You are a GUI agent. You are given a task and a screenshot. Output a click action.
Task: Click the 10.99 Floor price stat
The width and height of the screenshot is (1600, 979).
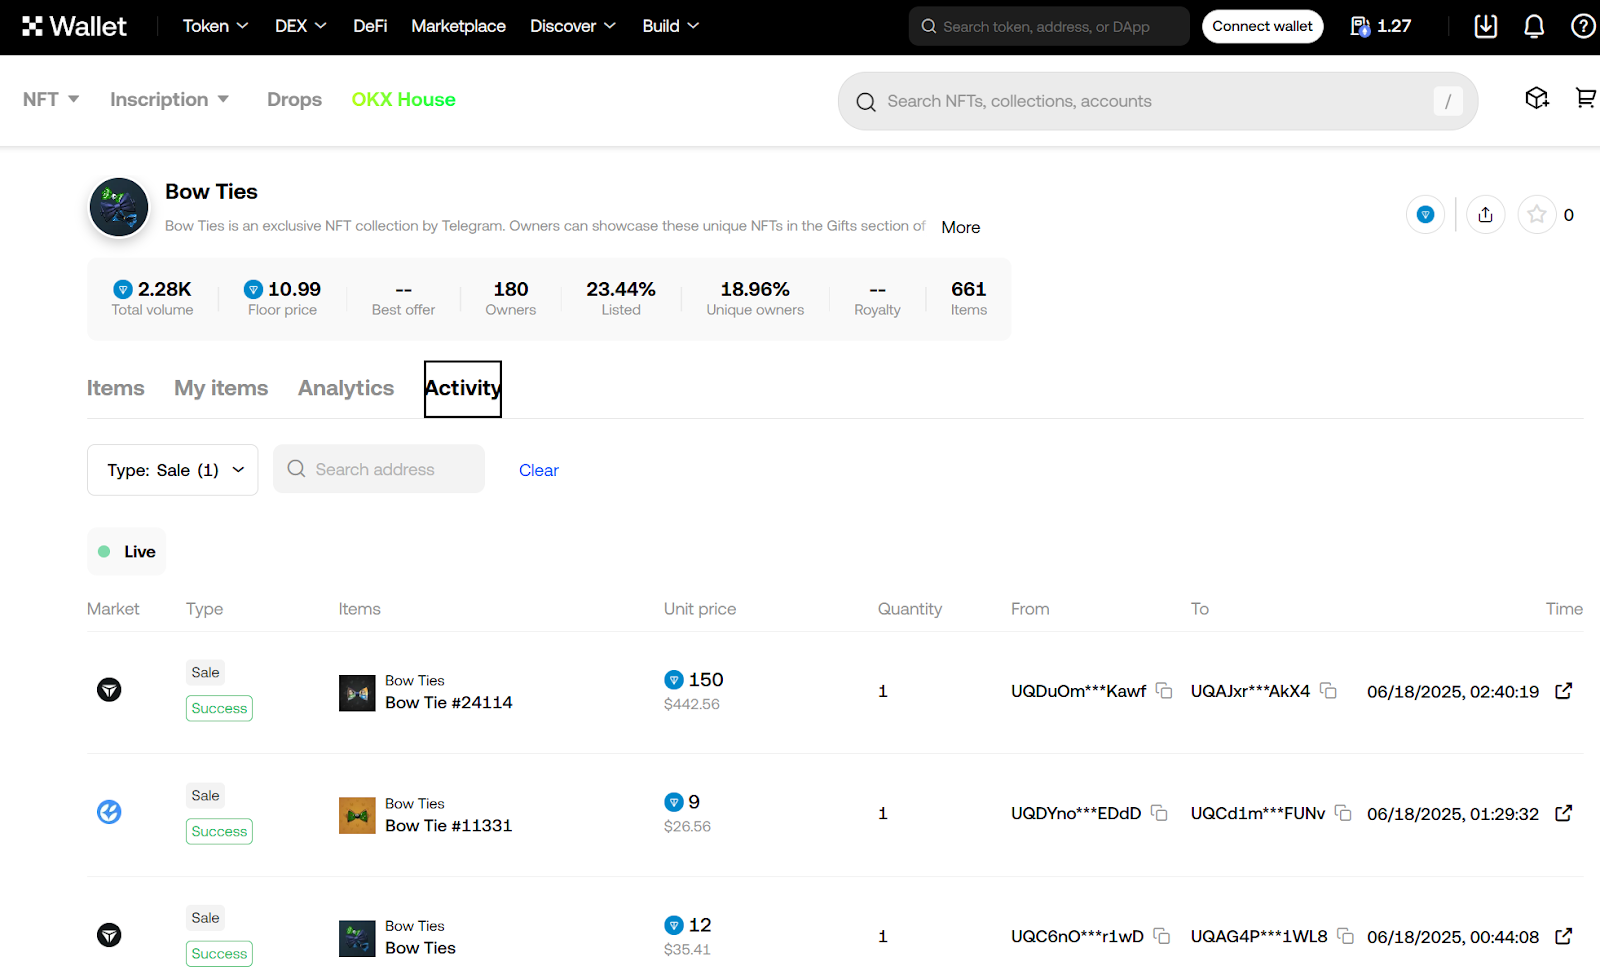[282, 298]
